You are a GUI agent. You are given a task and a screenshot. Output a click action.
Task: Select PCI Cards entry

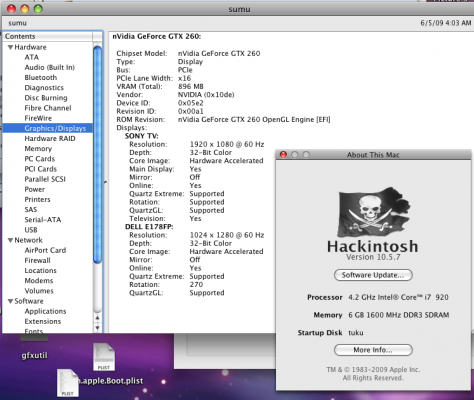pyautogui.click(x=41, y=169)
